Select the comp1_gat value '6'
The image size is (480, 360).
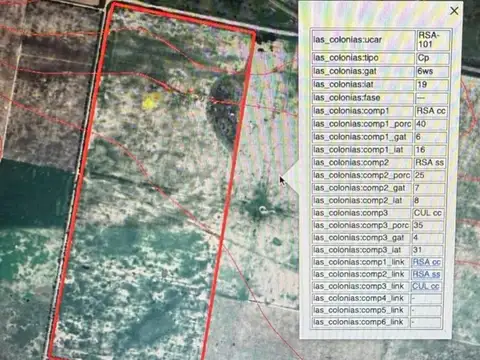pos(430,137)
